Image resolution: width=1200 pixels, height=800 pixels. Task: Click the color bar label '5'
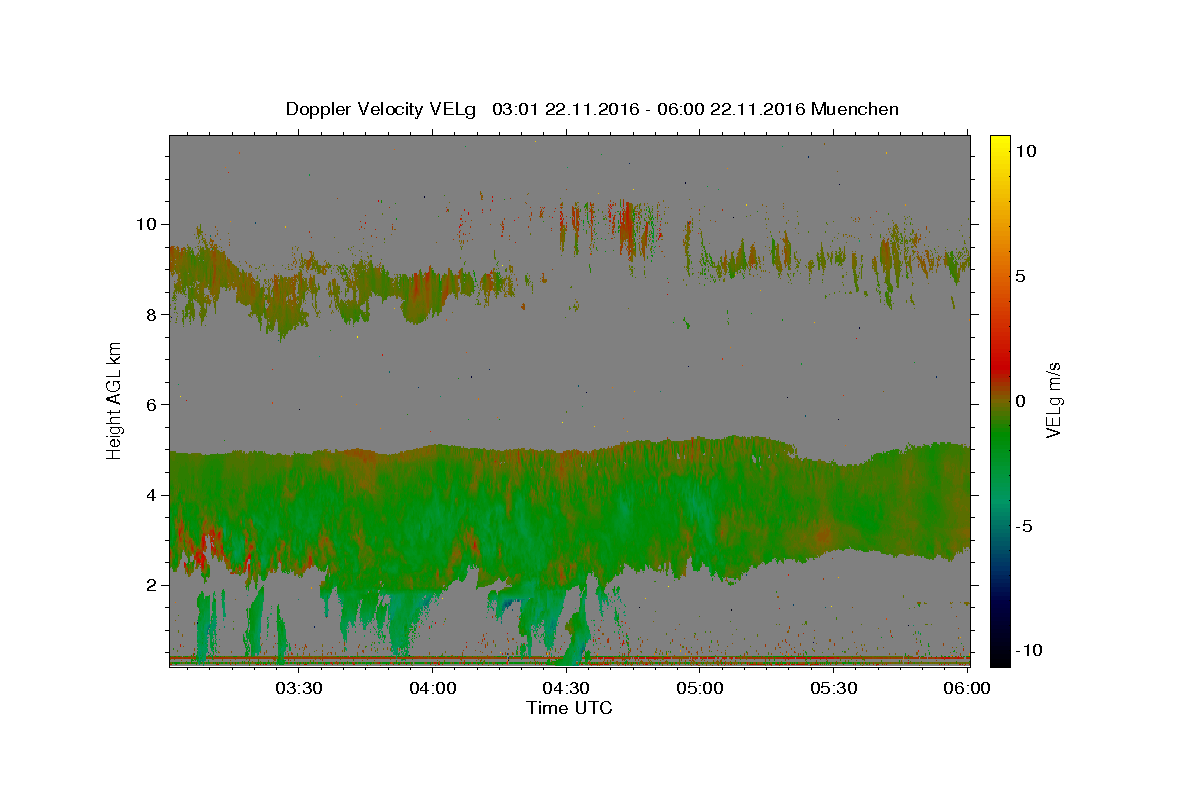pos(1021,276)
